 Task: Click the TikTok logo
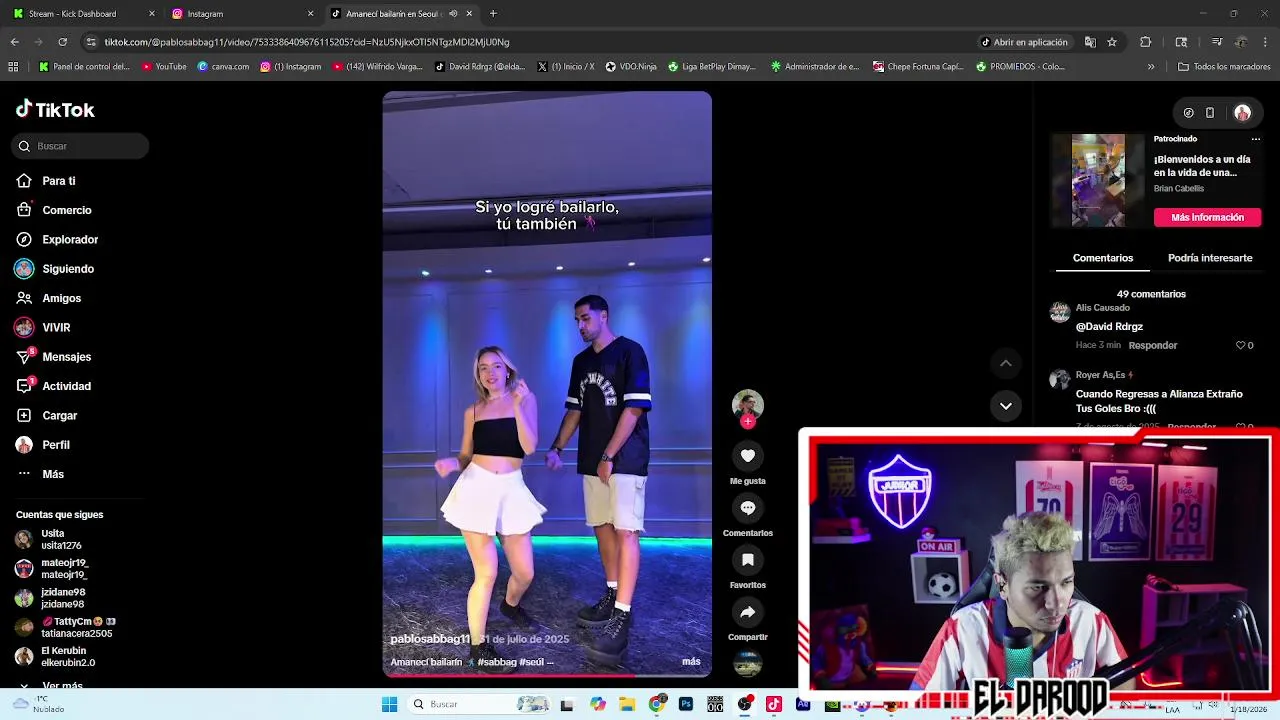(x=55, y=109)
